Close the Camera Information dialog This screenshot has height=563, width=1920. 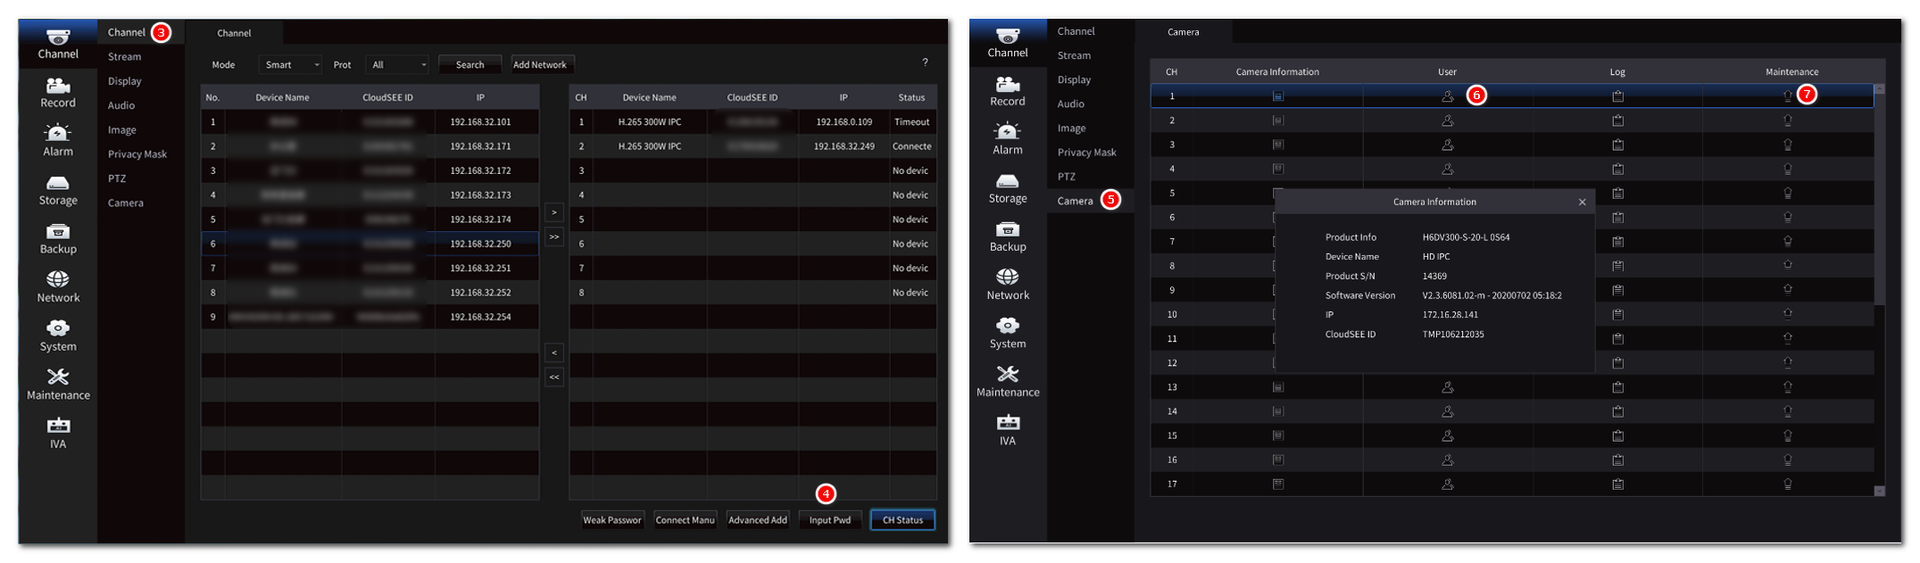[1582, 202]
